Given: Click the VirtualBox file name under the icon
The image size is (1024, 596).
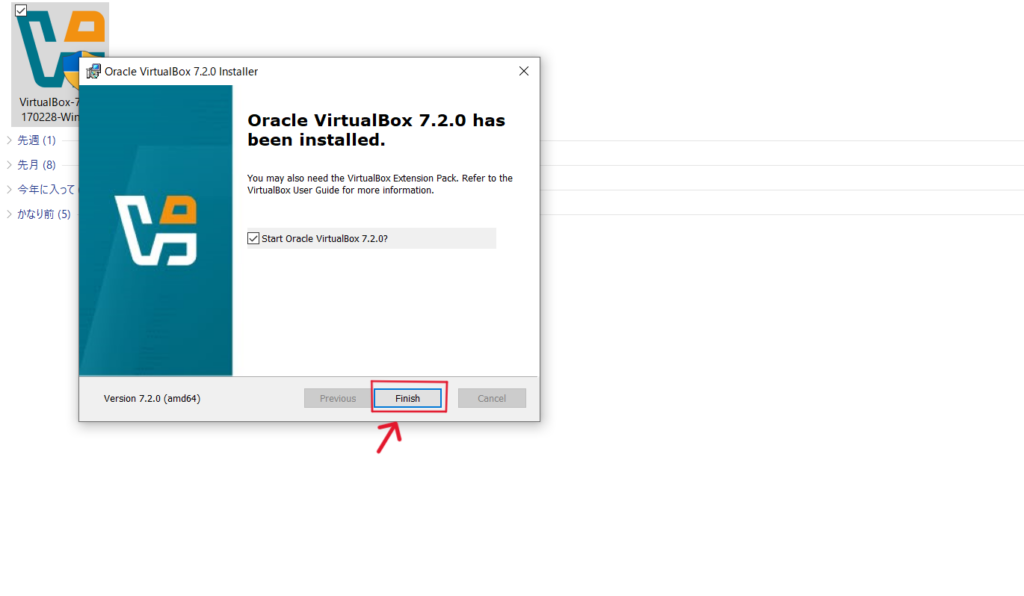Looking at the screenshot, I should click(48, 109).
